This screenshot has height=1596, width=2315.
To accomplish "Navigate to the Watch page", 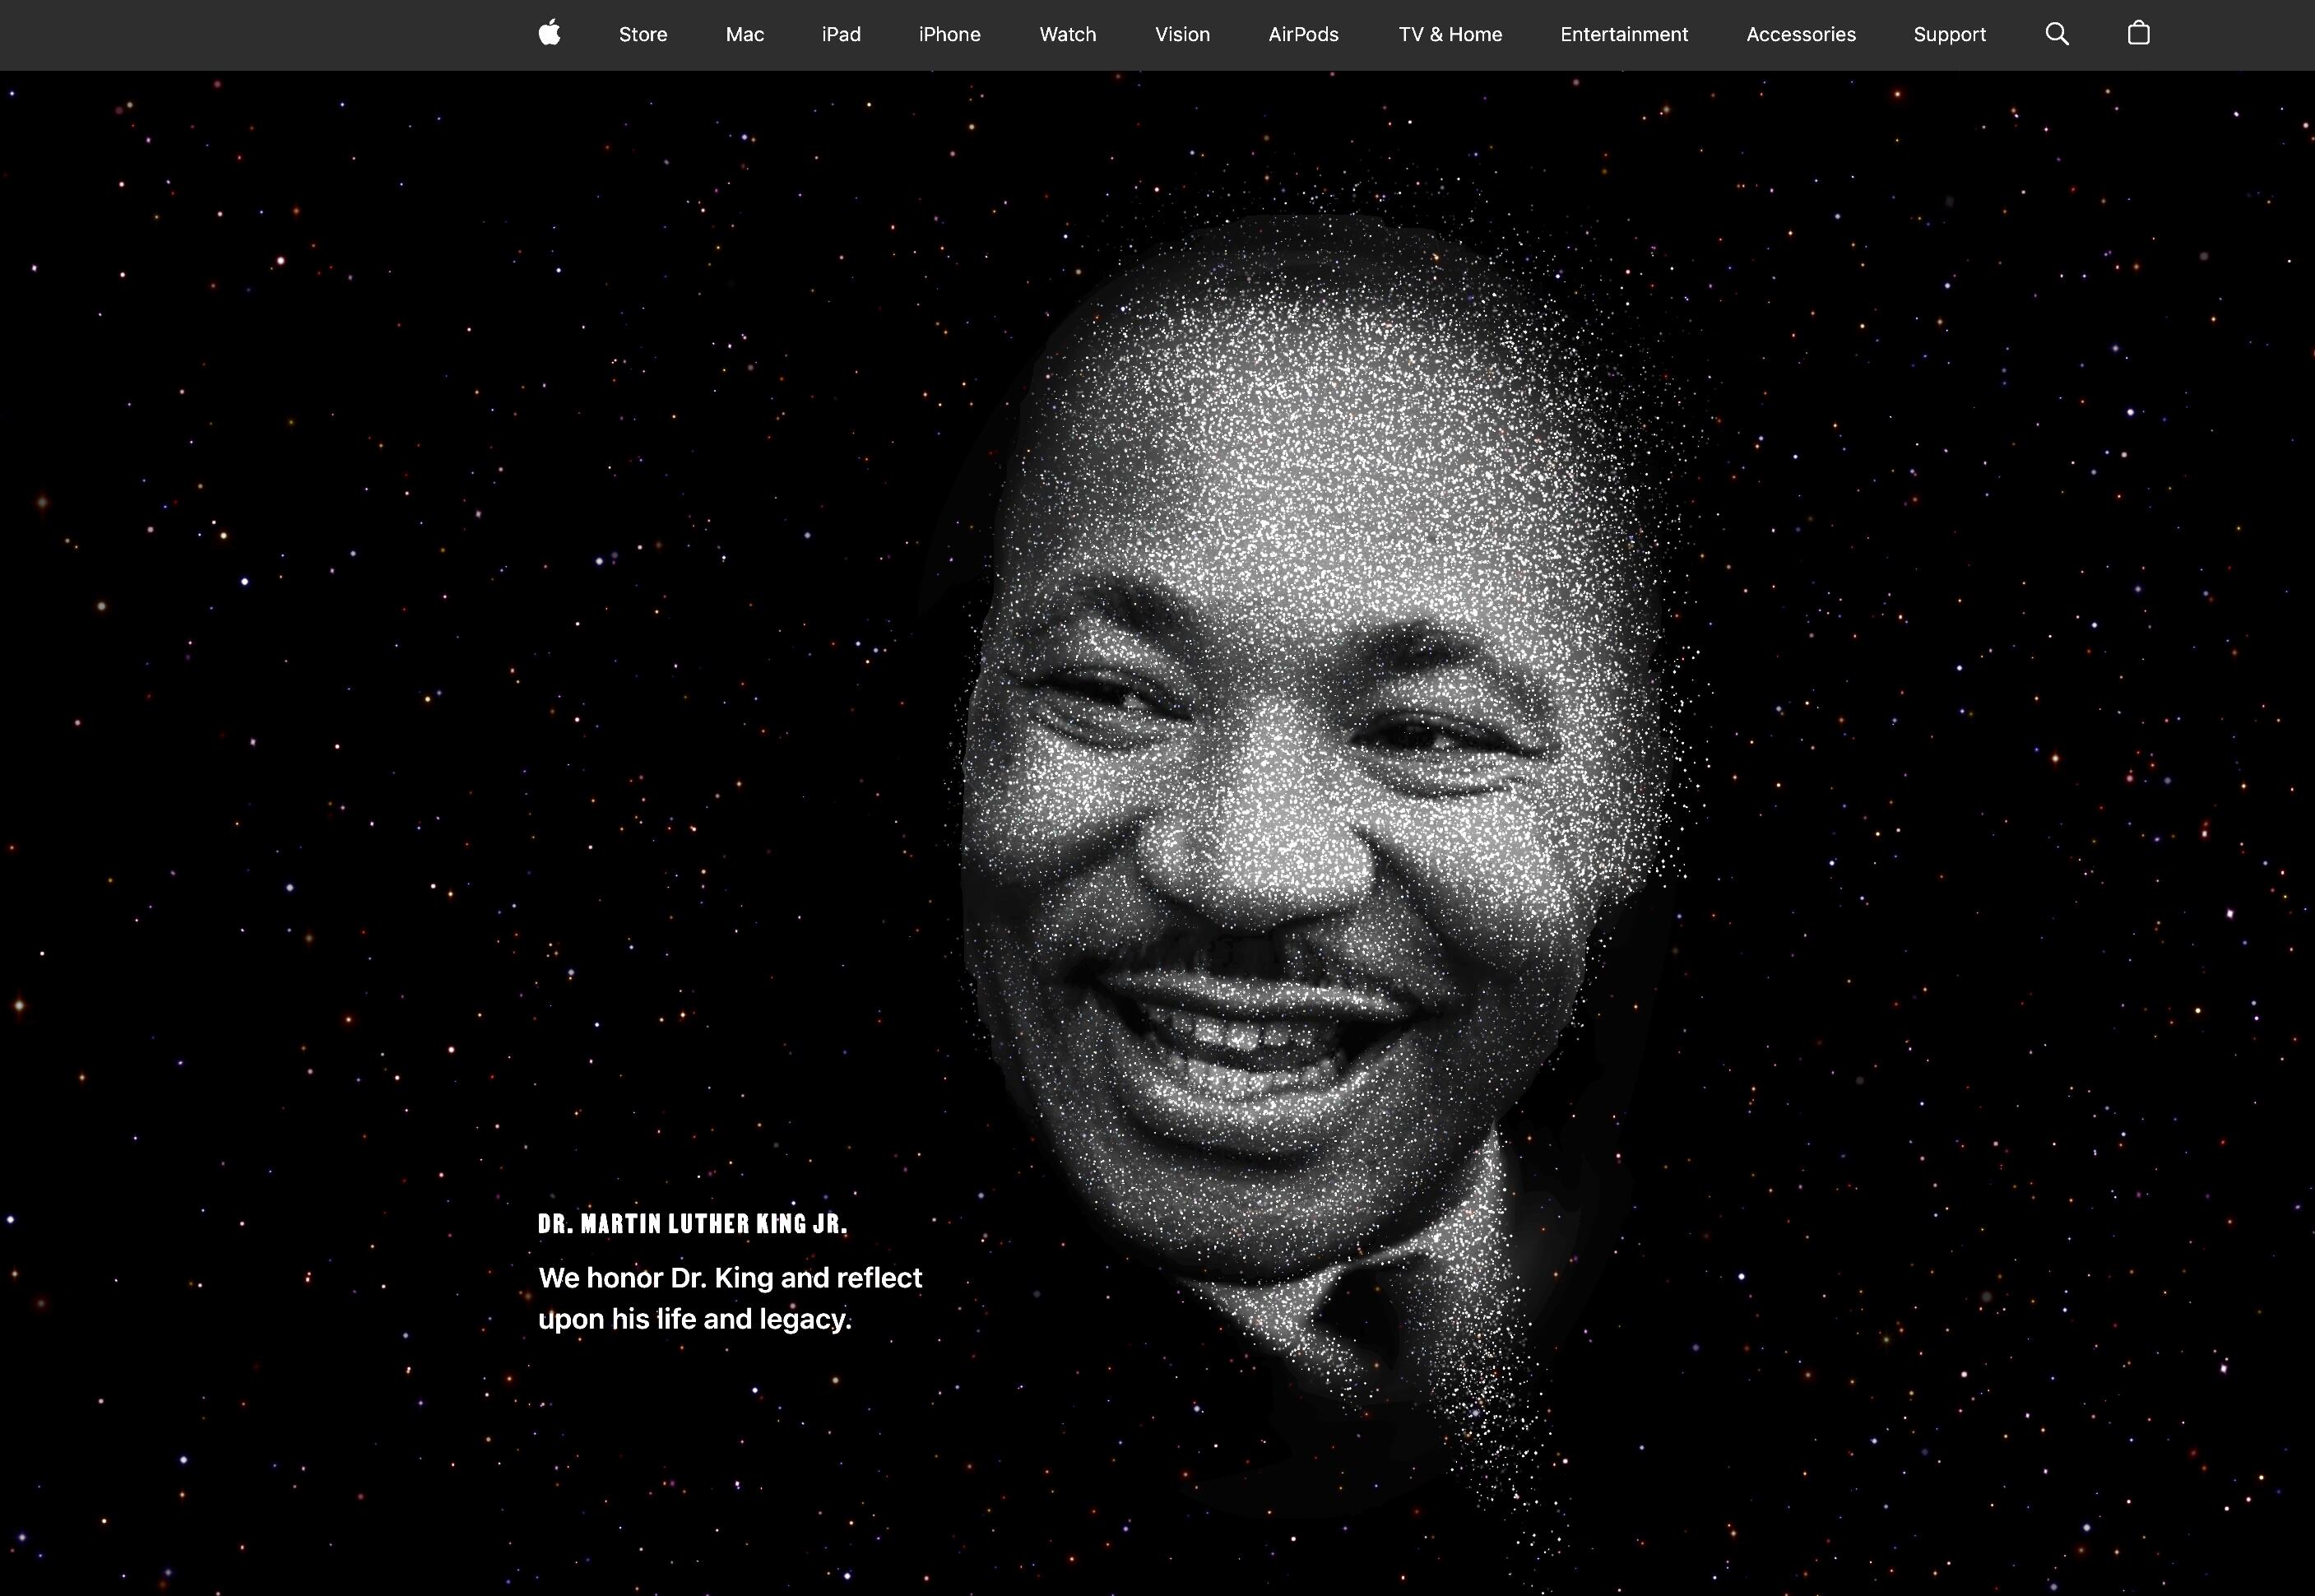I will pyautogui.click(x=1067, y=34).
